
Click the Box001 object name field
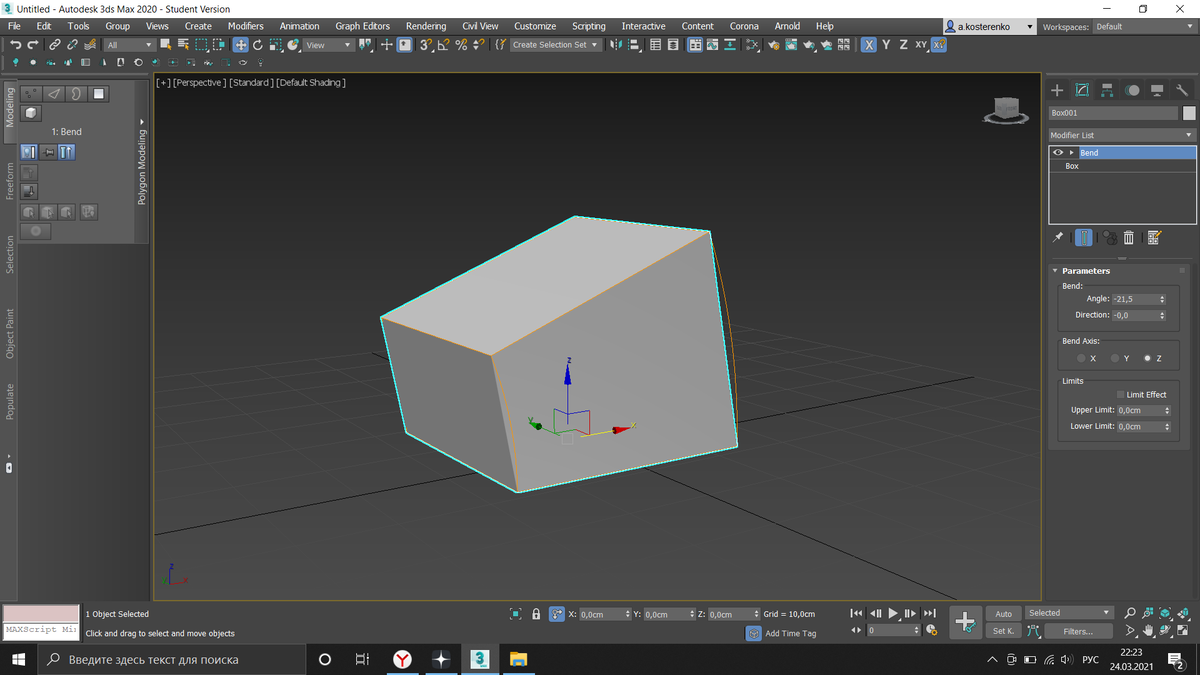click(1113, 113)
